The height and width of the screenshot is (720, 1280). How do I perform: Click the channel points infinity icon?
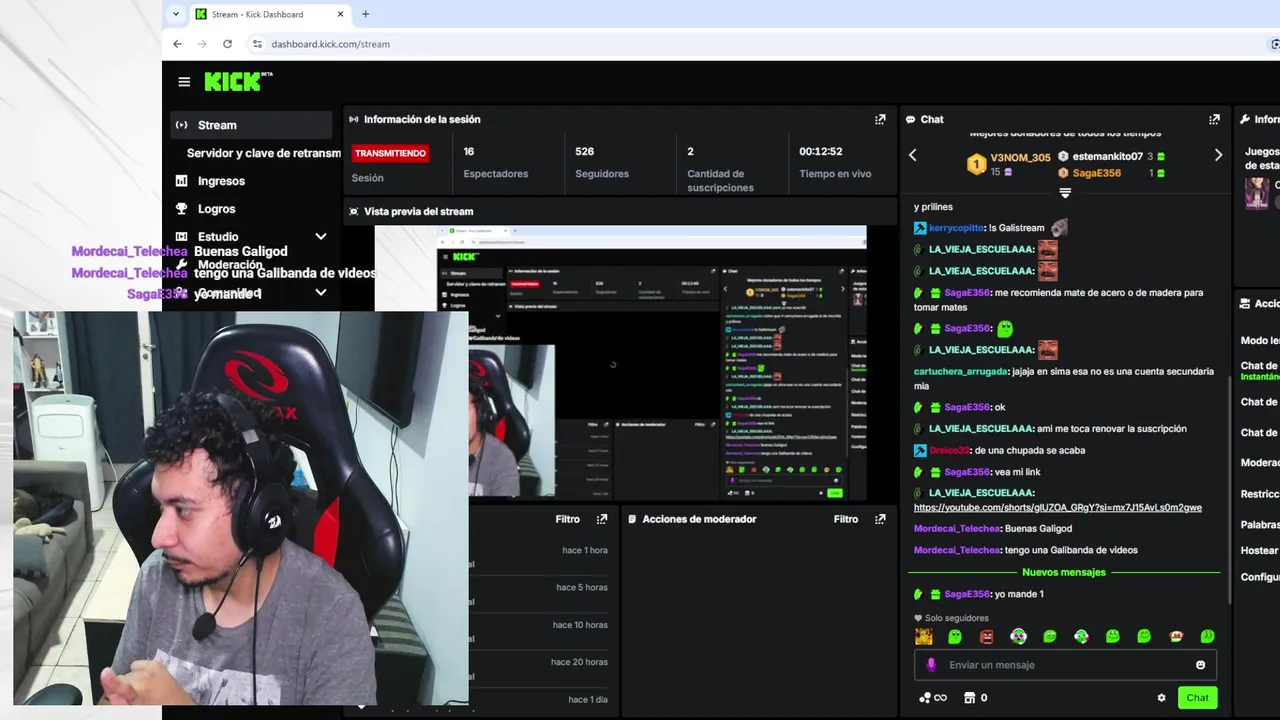[933, 698]
